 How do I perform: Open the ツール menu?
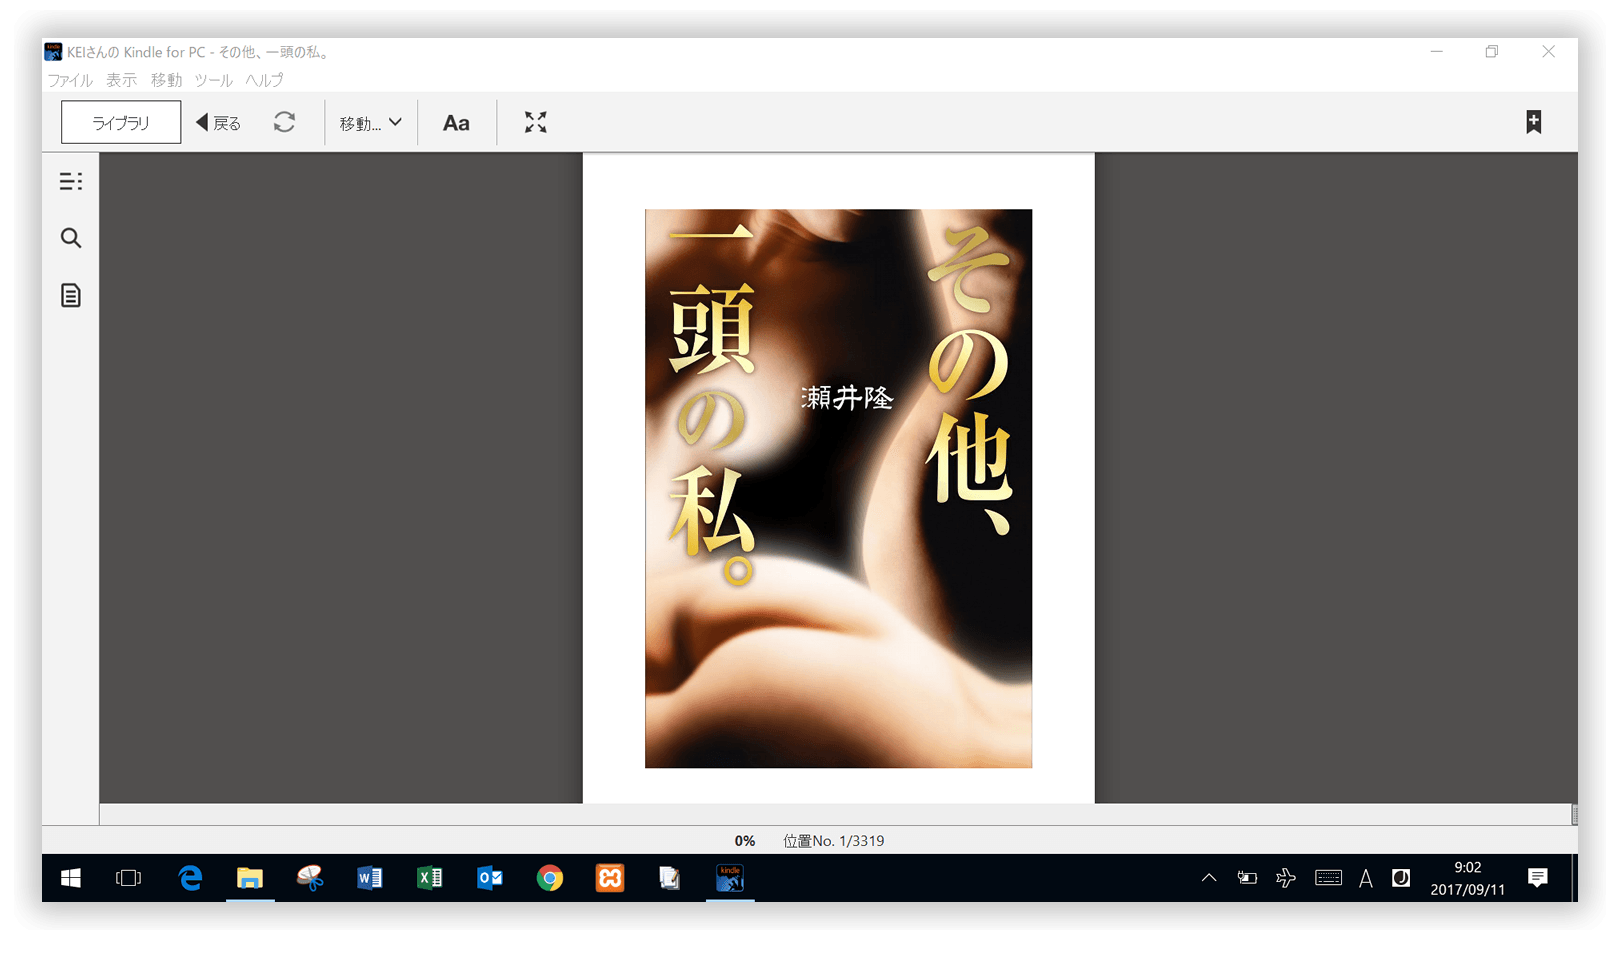(213, 80)
